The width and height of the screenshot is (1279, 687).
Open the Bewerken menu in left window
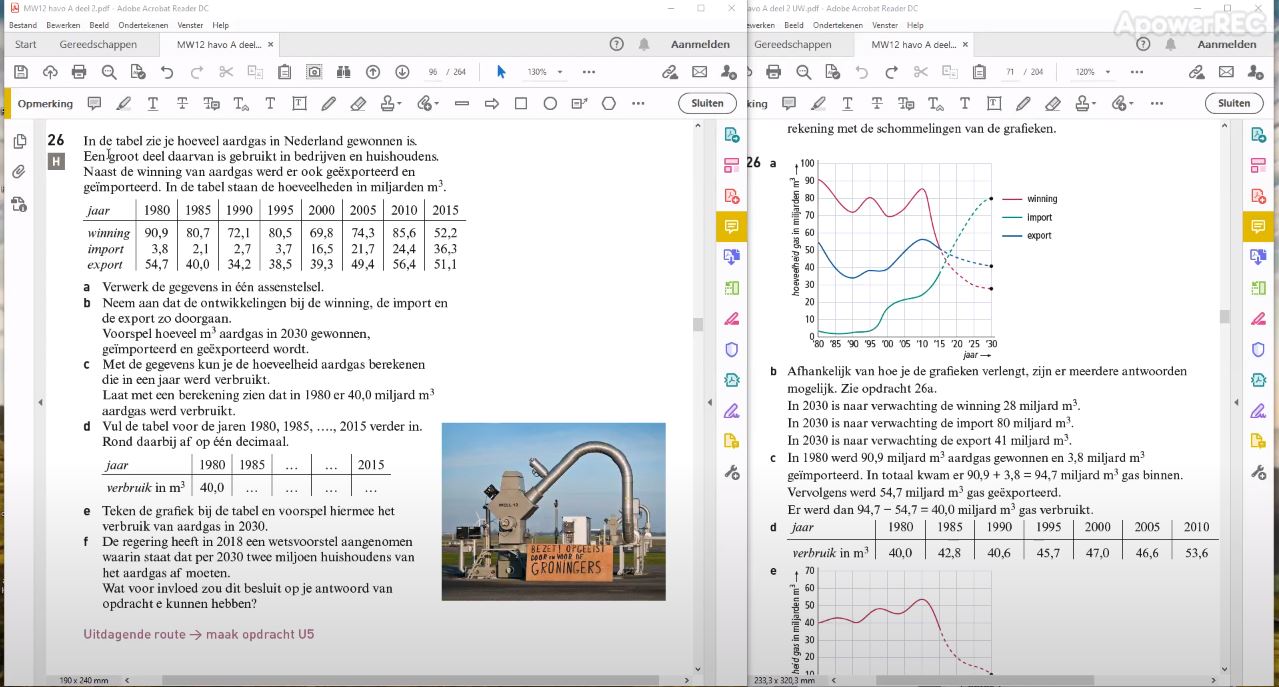[63, 25]
